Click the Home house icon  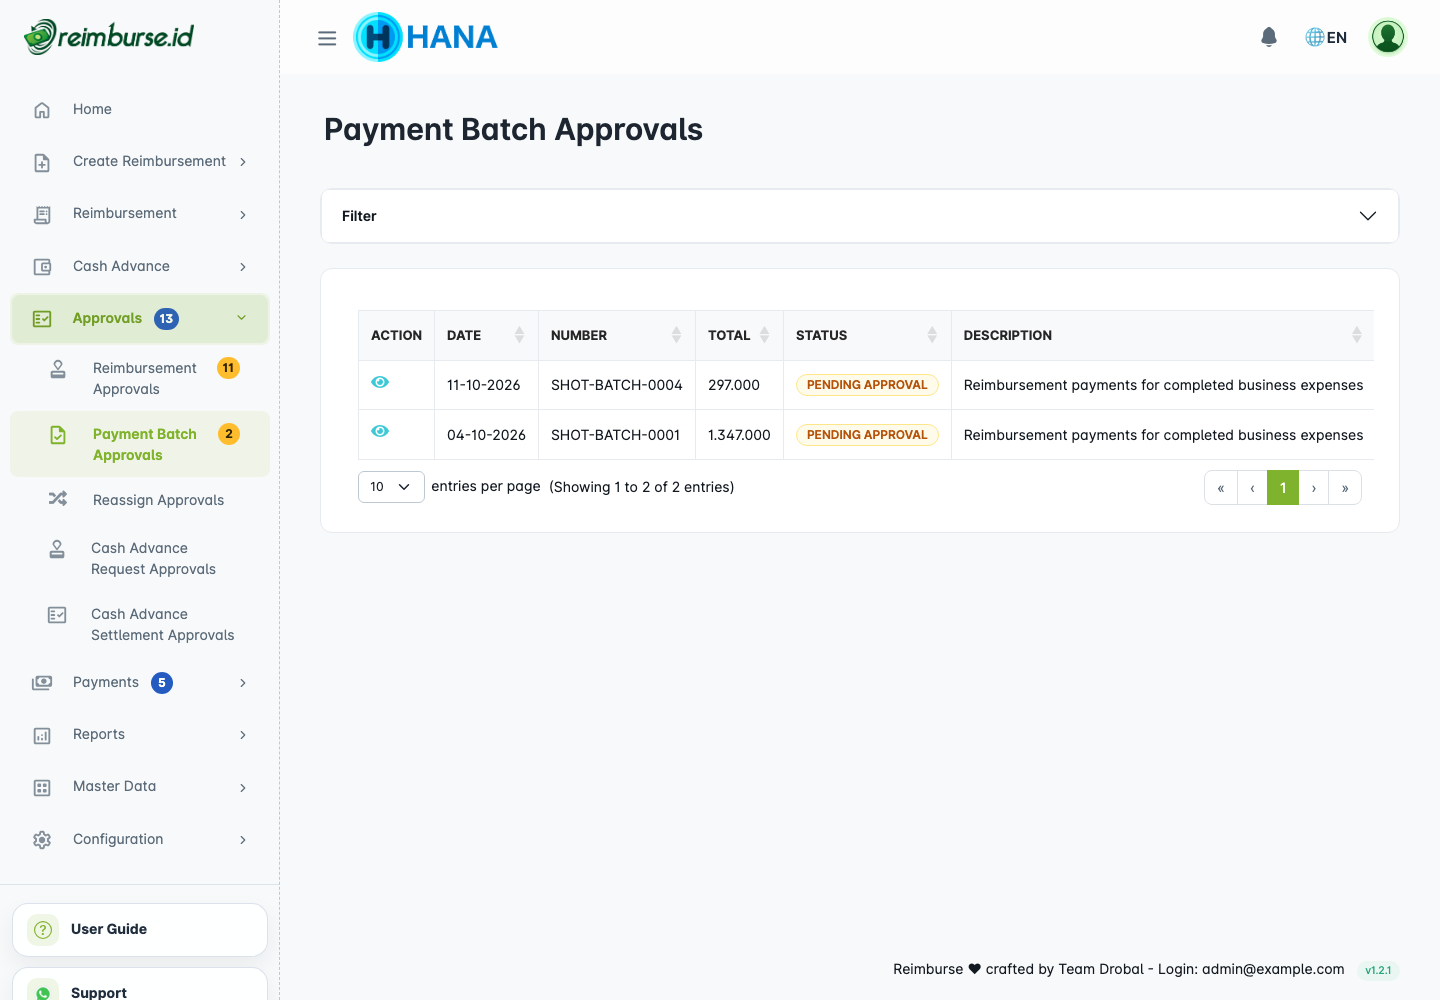point(42,110)
